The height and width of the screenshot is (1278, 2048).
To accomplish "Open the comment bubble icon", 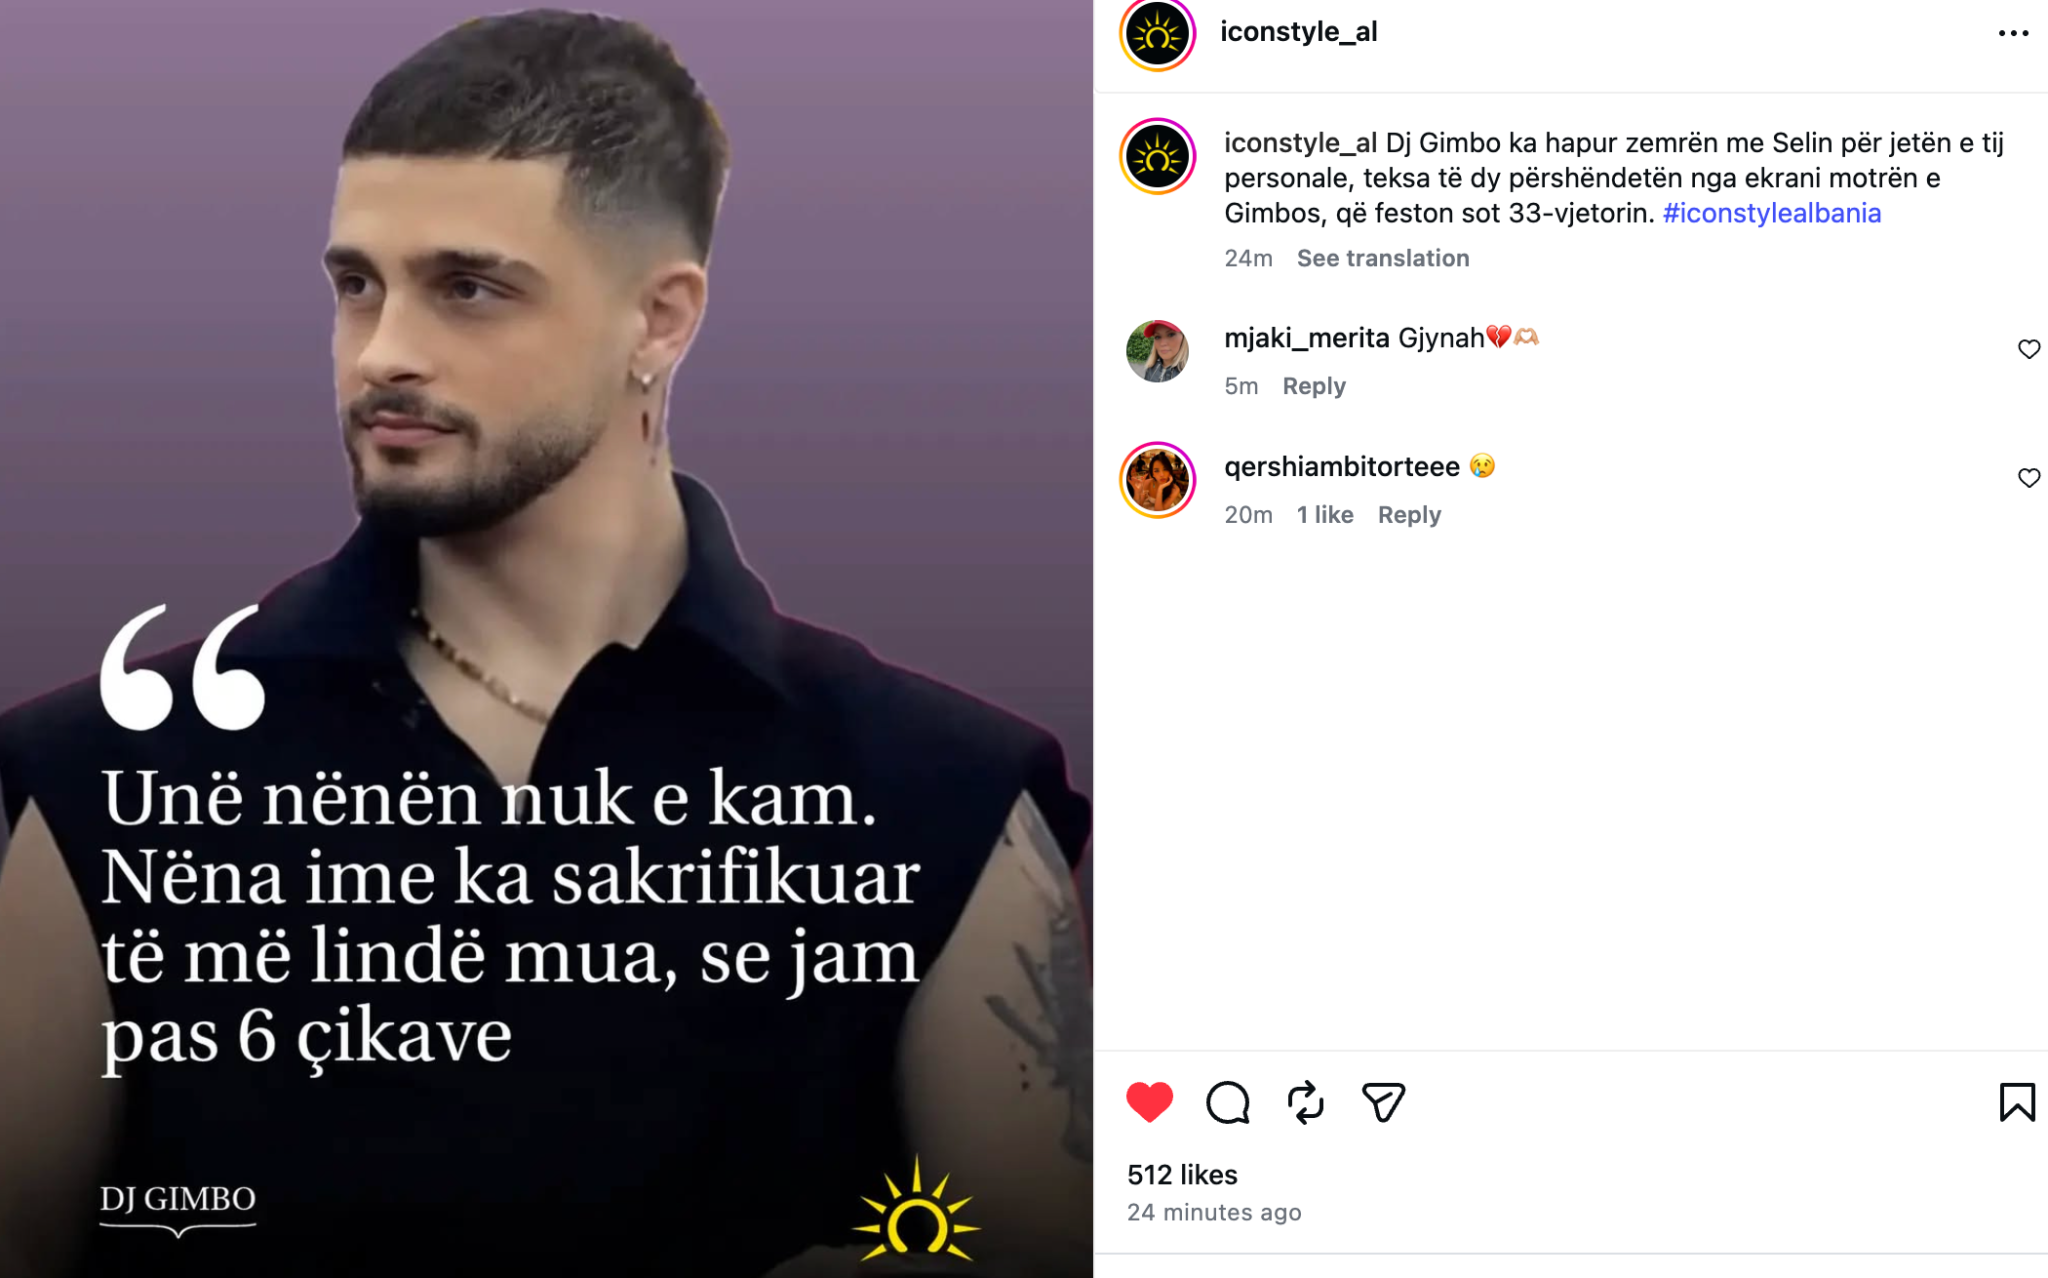I will click(1227, 1103).
